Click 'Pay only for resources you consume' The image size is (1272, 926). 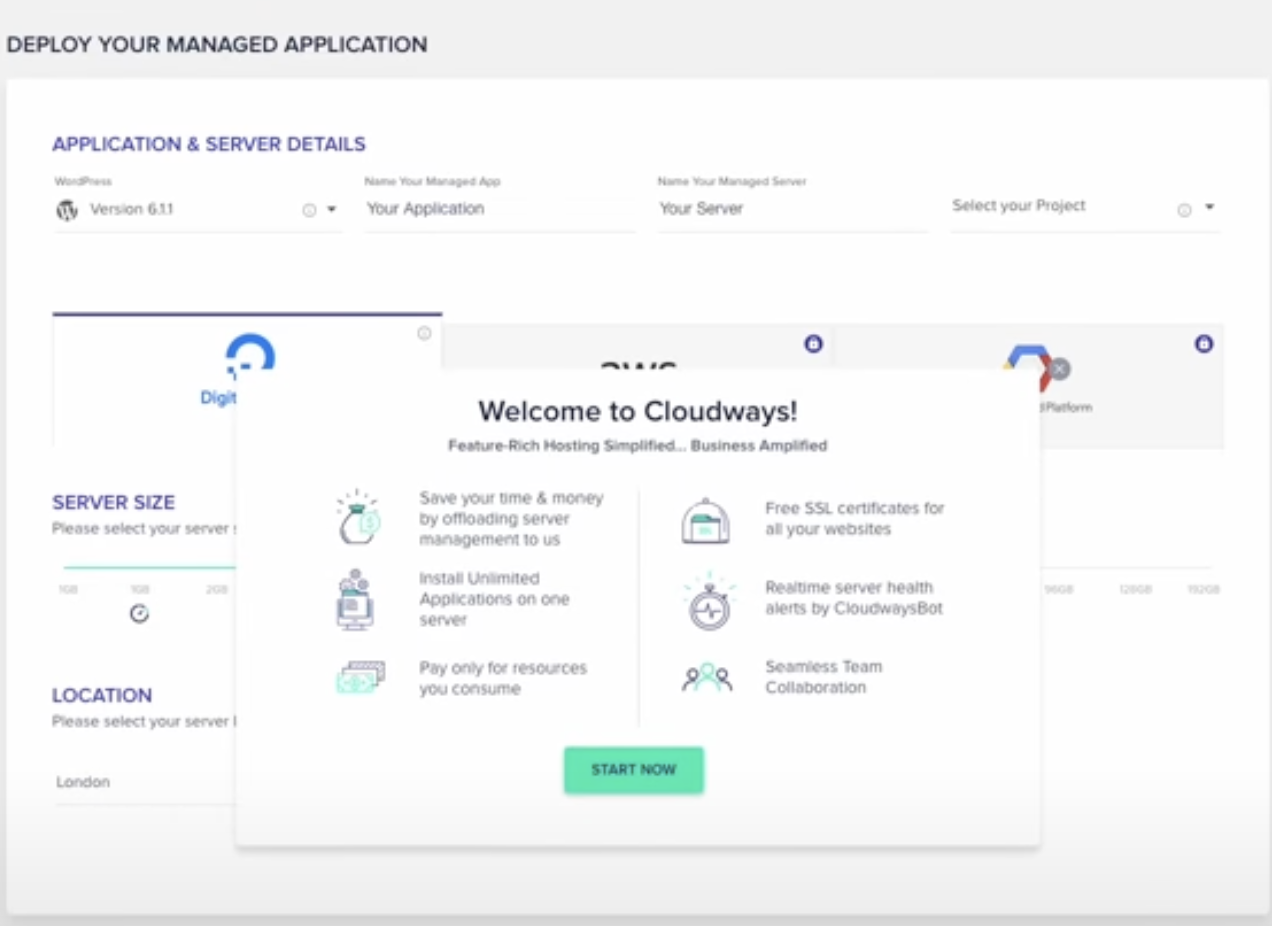tap(503, 678)
